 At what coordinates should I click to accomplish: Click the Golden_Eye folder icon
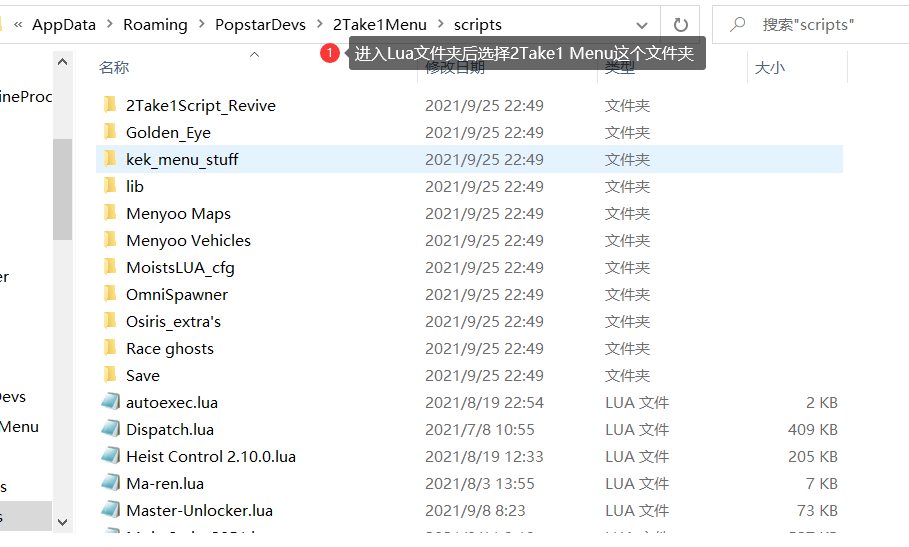(x=110, y=132)
